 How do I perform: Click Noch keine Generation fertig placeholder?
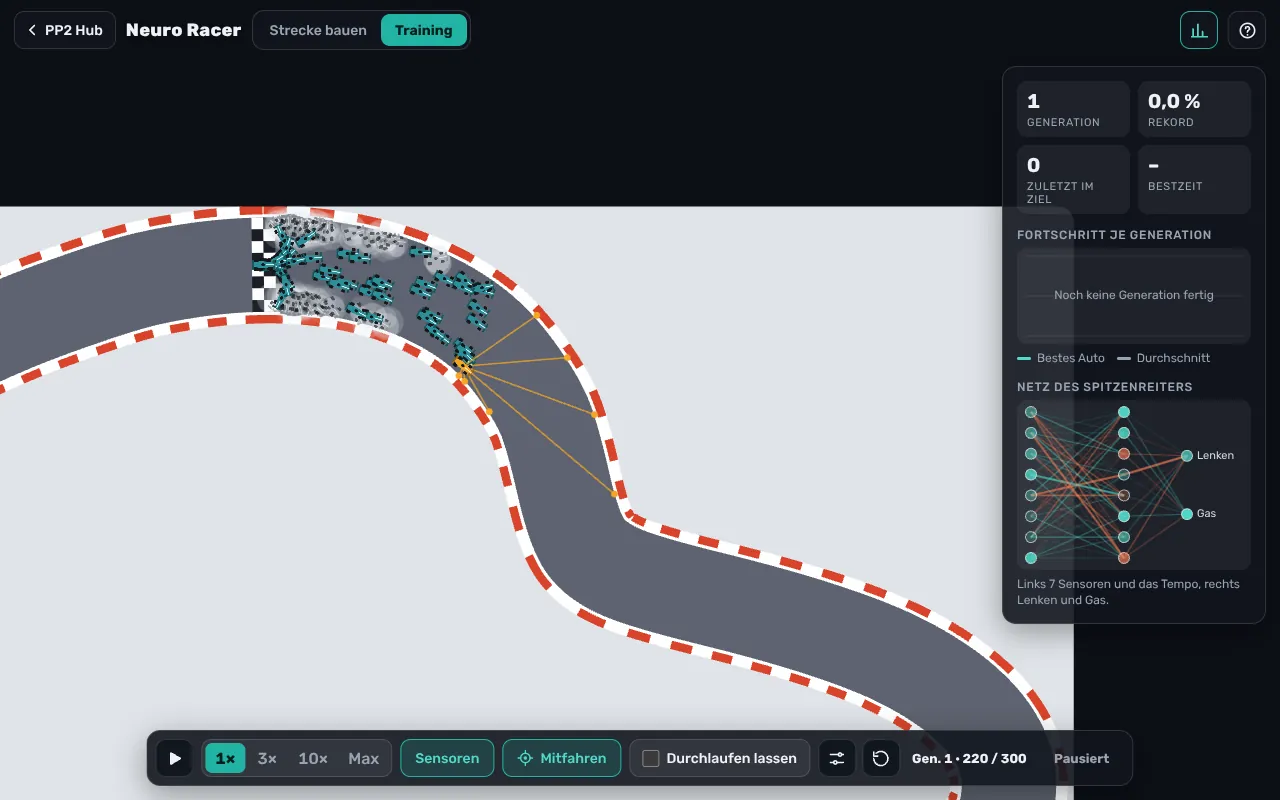tap(1133, 295)
